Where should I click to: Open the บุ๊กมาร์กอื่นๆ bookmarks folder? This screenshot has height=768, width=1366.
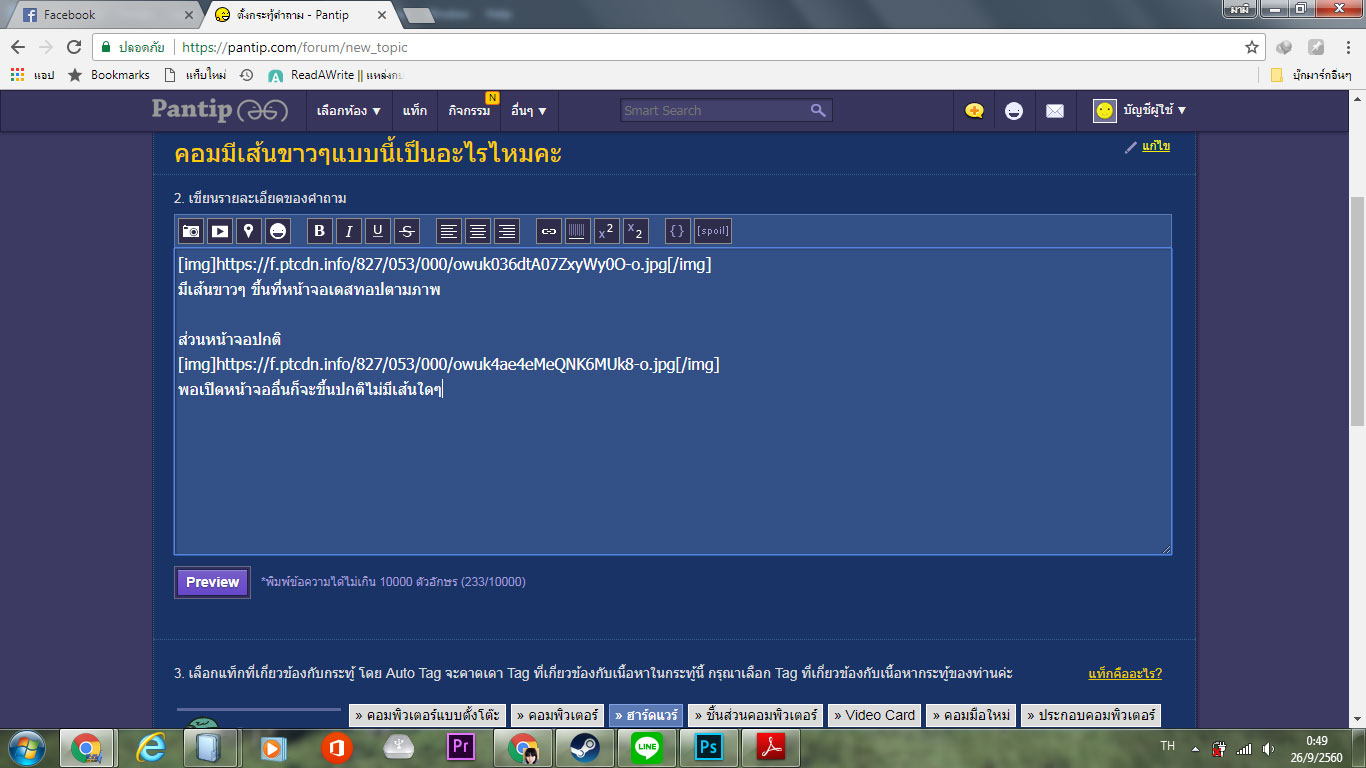[1311, 75]
